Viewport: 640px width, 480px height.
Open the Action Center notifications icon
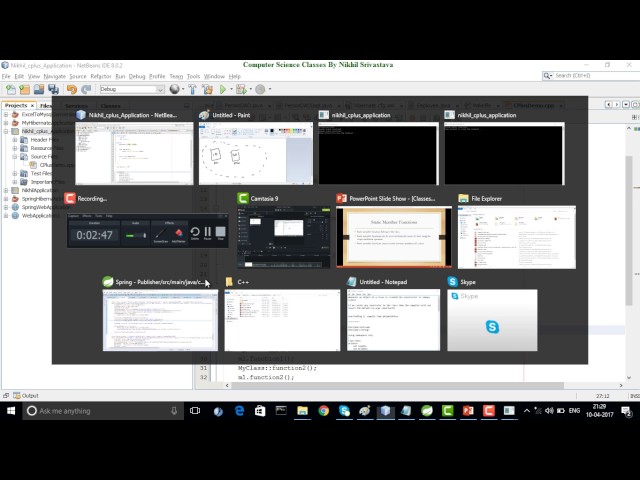pyautogui.click(x=626, y=411)
